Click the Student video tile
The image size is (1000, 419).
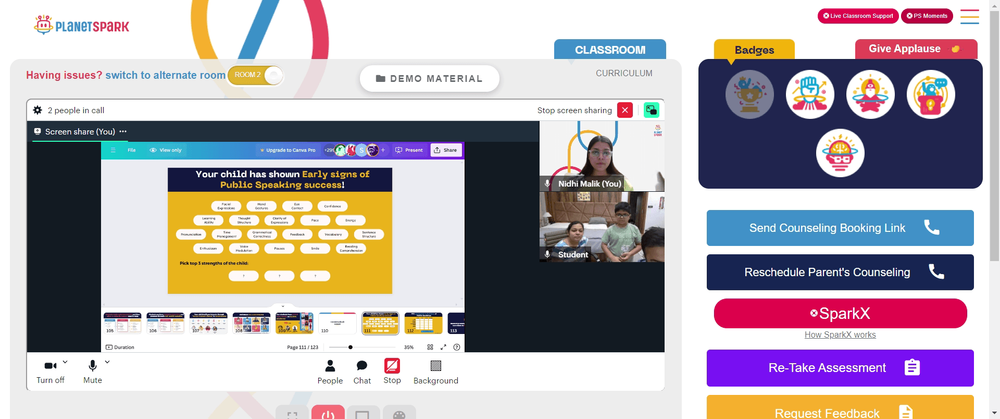tap(602, 227)
